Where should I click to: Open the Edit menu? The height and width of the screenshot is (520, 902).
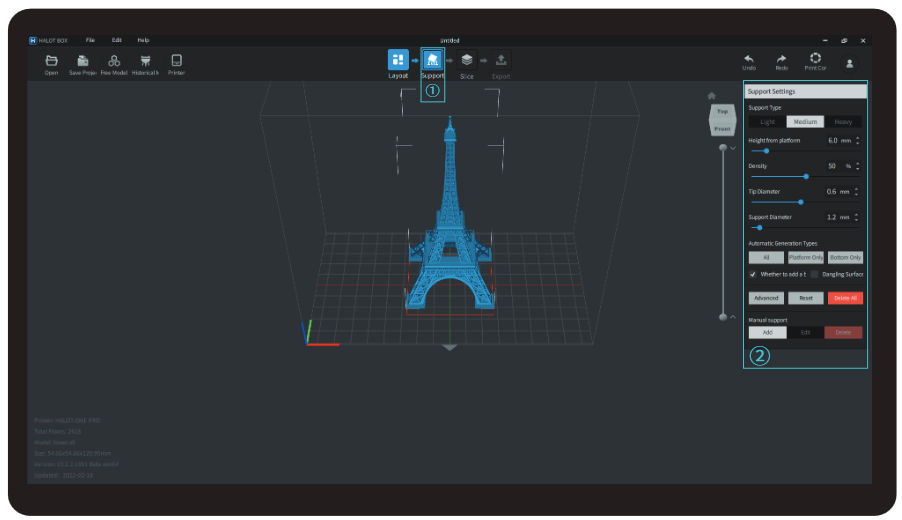coord(117,40)
